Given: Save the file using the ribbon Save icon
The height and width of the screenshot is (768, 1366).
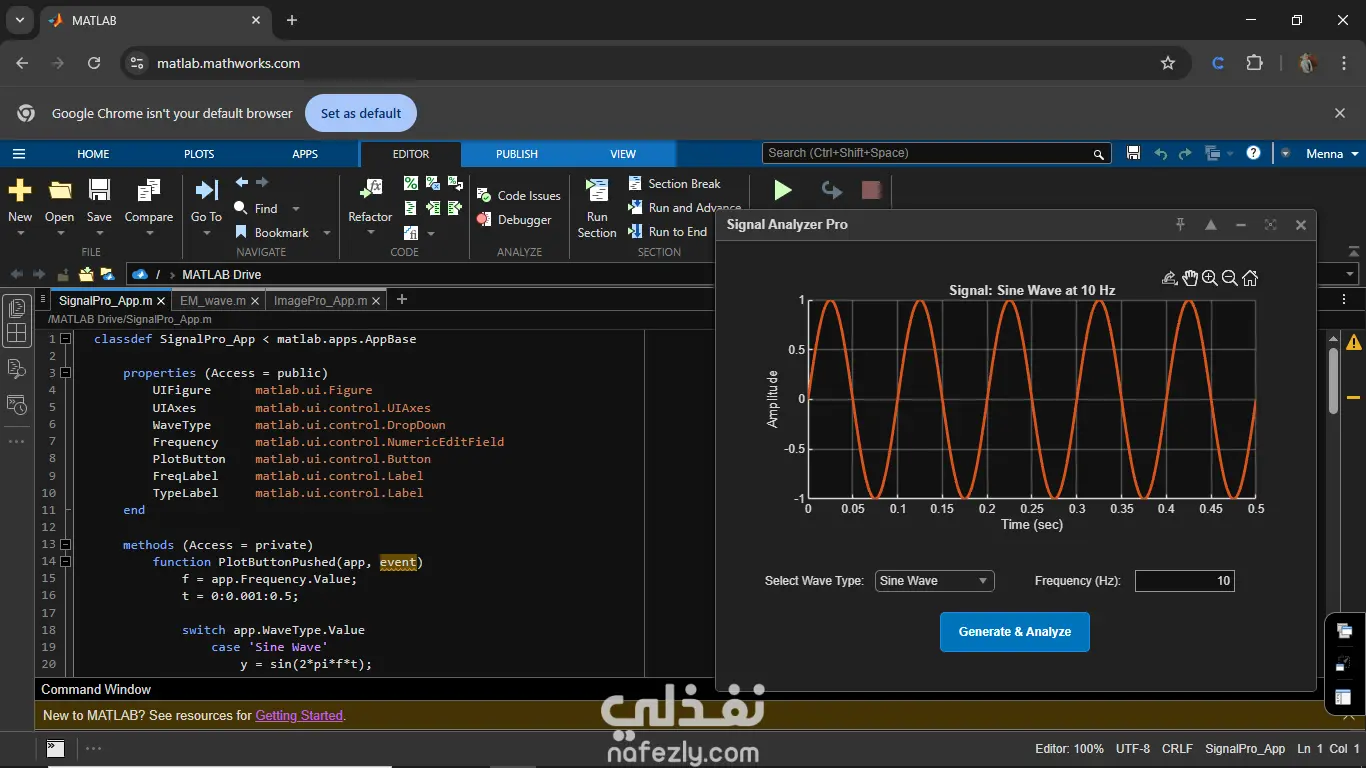Looking at the screenshot, I should click(x=99, y=190).
